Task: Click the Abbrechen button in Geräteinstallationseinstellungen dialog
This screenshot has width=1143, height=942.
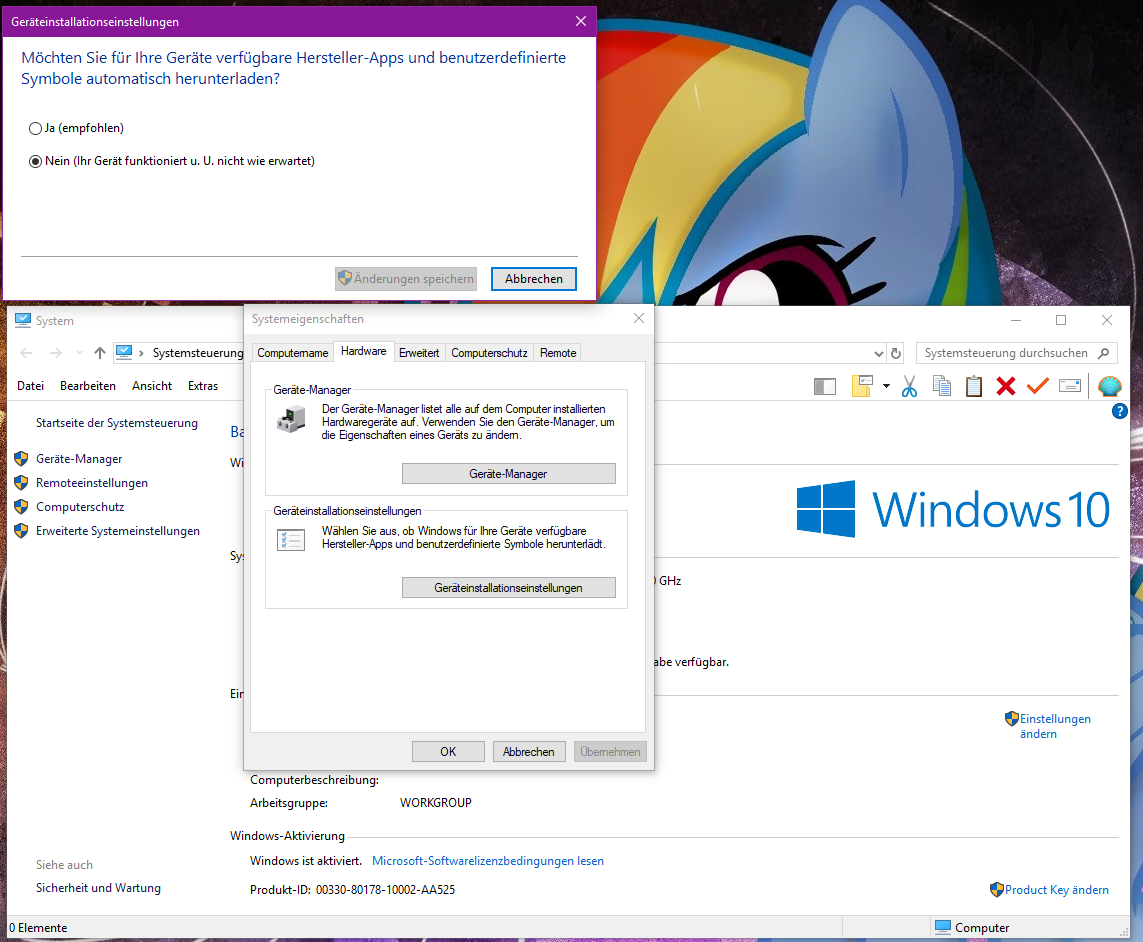Action: (534, 279)
